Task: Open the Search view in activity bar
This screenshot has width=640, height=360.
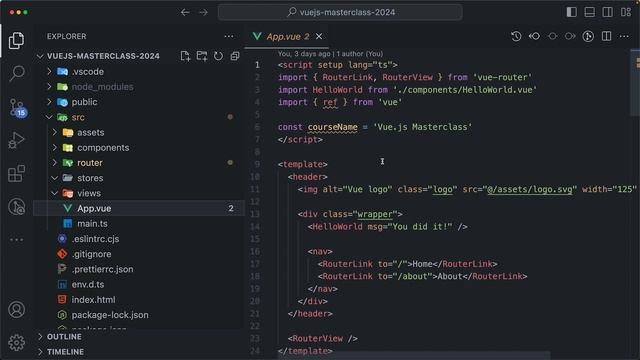Action: (x=16, y=73)
